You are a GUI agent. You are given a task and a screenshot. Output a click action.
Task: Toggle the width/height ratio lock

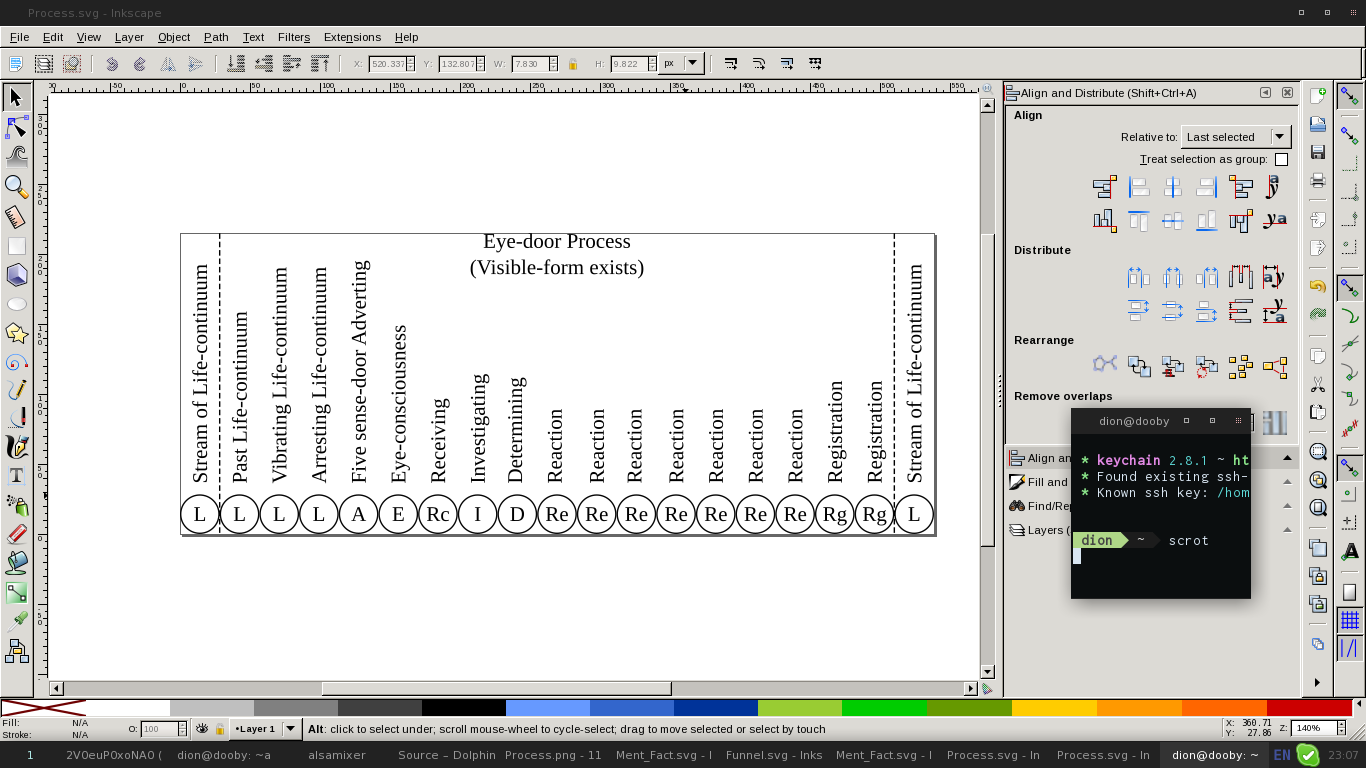click(x=573, y=64)
